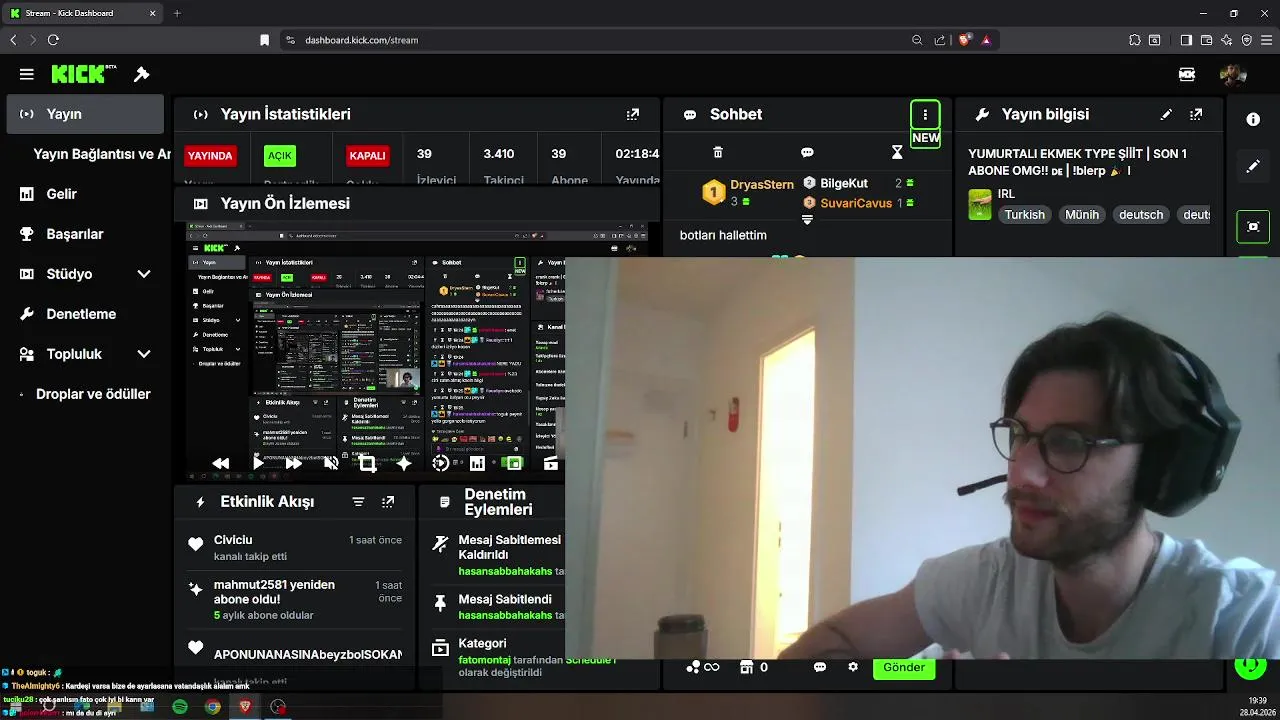1280x720 pixels.
Task: Pop out the Yayın bilgisi panel
Action: tap(1196, 115)
